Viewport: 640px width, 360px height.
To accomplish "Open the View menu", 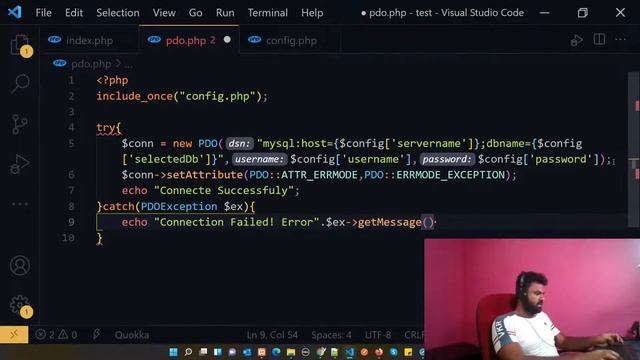I will (x=164, y=13).
